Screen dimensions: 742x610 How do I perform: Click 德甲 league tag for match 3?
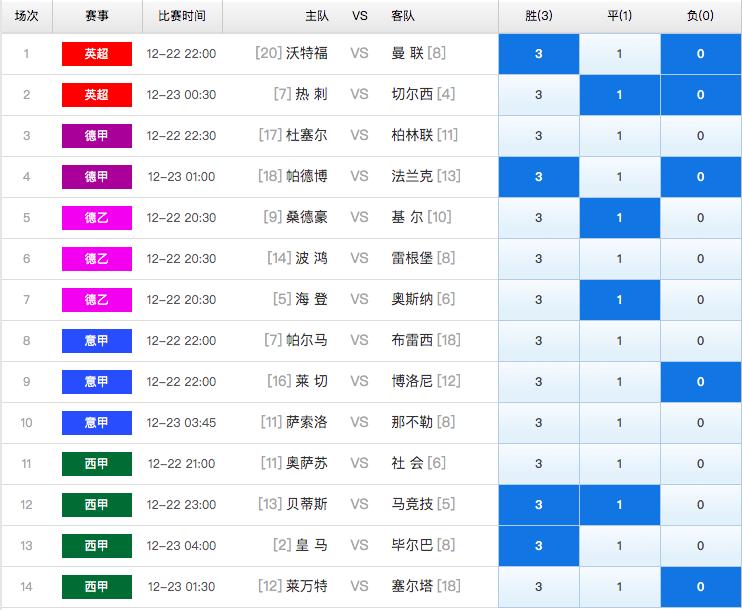pyautogui.click(x=97, y=136)
